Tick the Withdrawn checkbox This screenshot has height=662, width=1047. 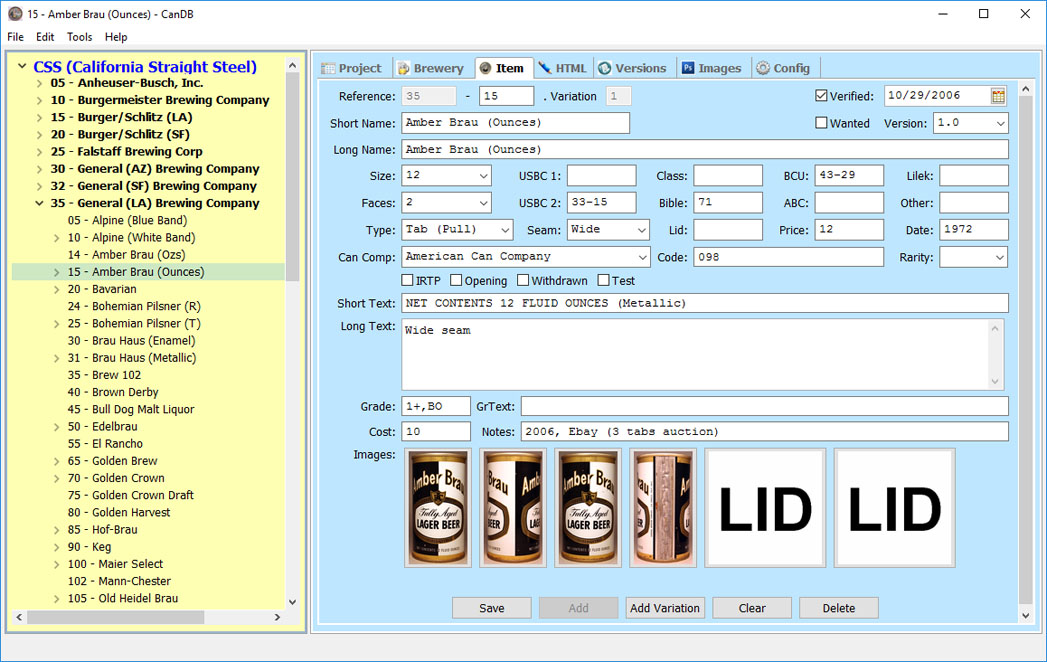523,280
